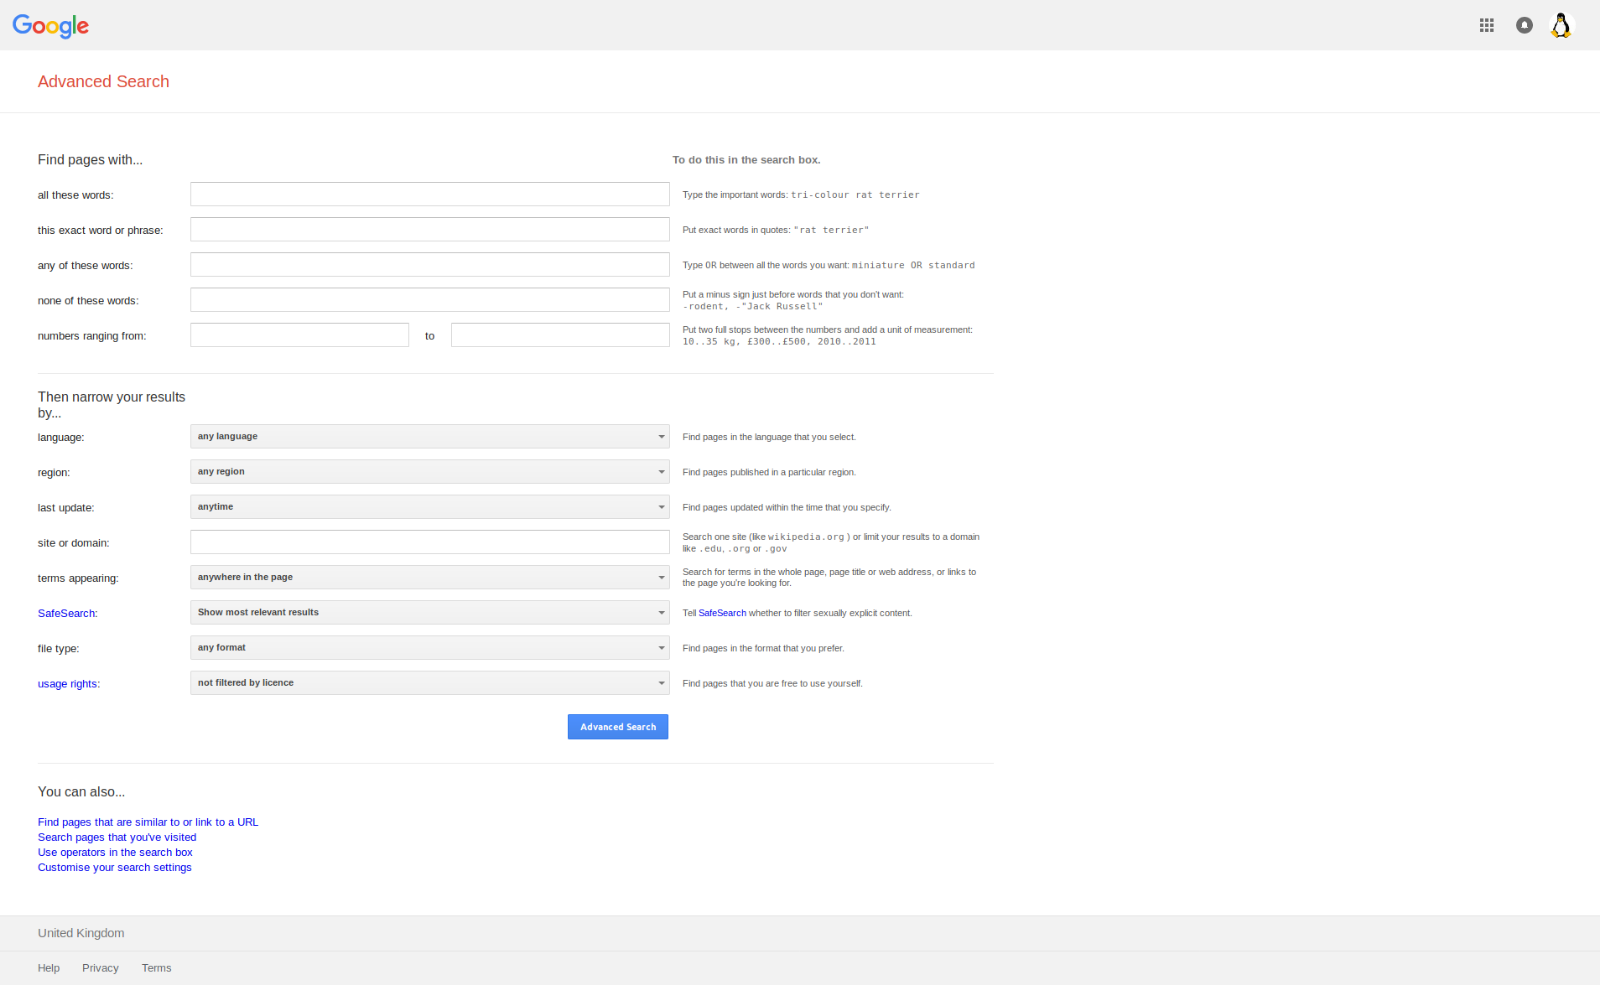Click the Google logo
This screenshot has width=1600, height=985.
[x=51, y=26]
